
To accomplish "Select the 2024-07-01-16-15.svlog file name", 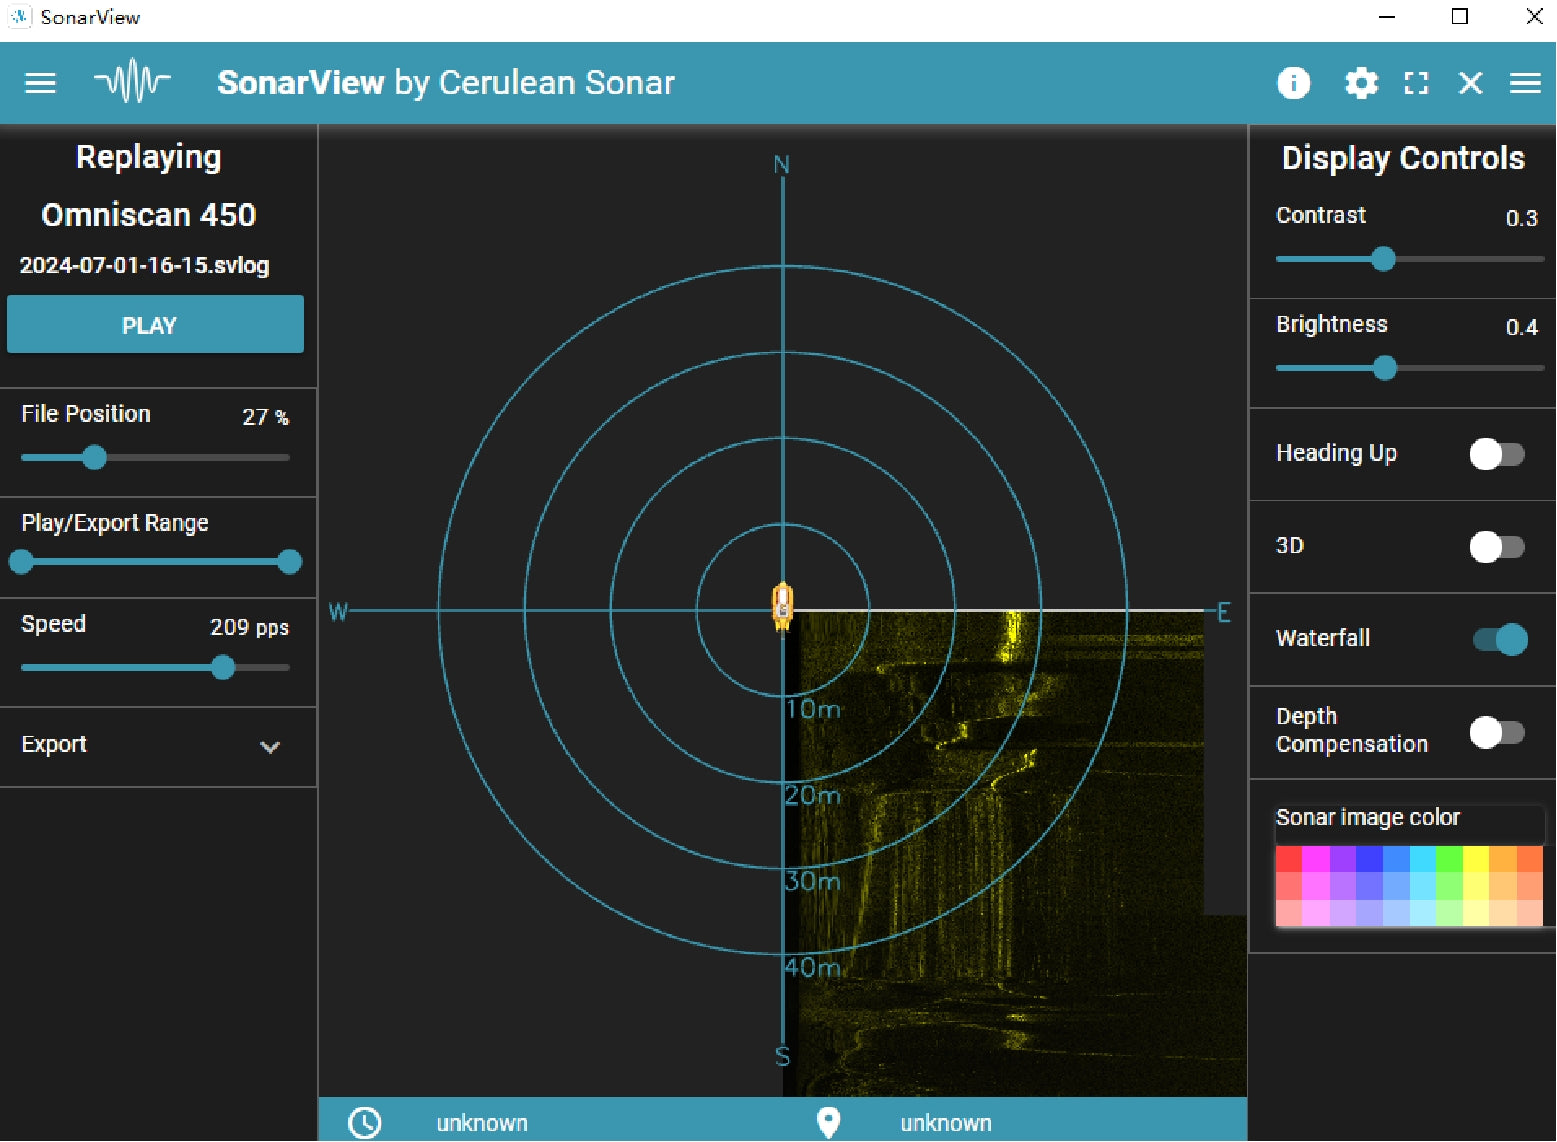I will pyautogui.click(x=144, y=265).
